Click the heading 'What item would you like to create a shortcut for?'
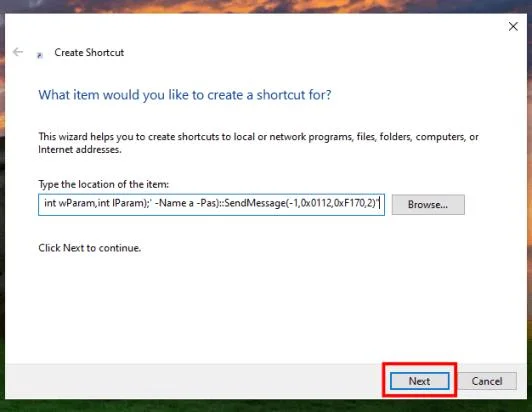This screenshot has height=412, width=532. [x=185, y=95]
